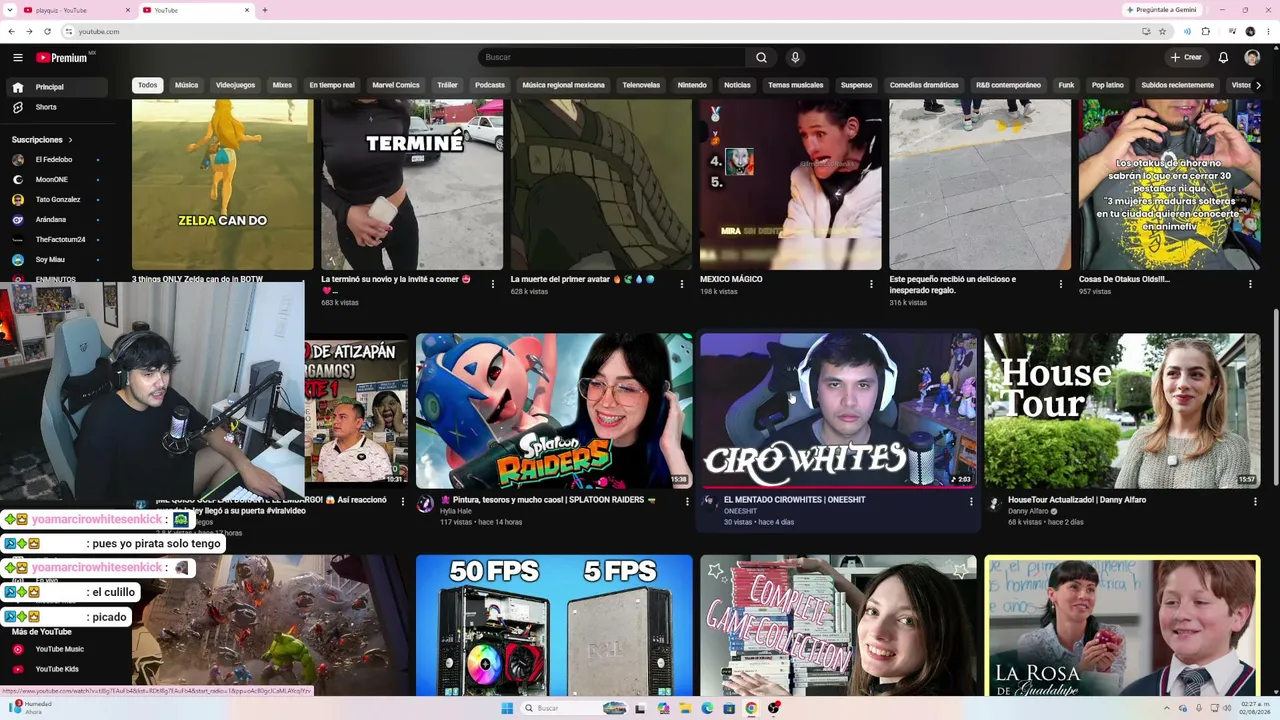
Task: Select the Funk filter chip
Action: pos(1066,85)
